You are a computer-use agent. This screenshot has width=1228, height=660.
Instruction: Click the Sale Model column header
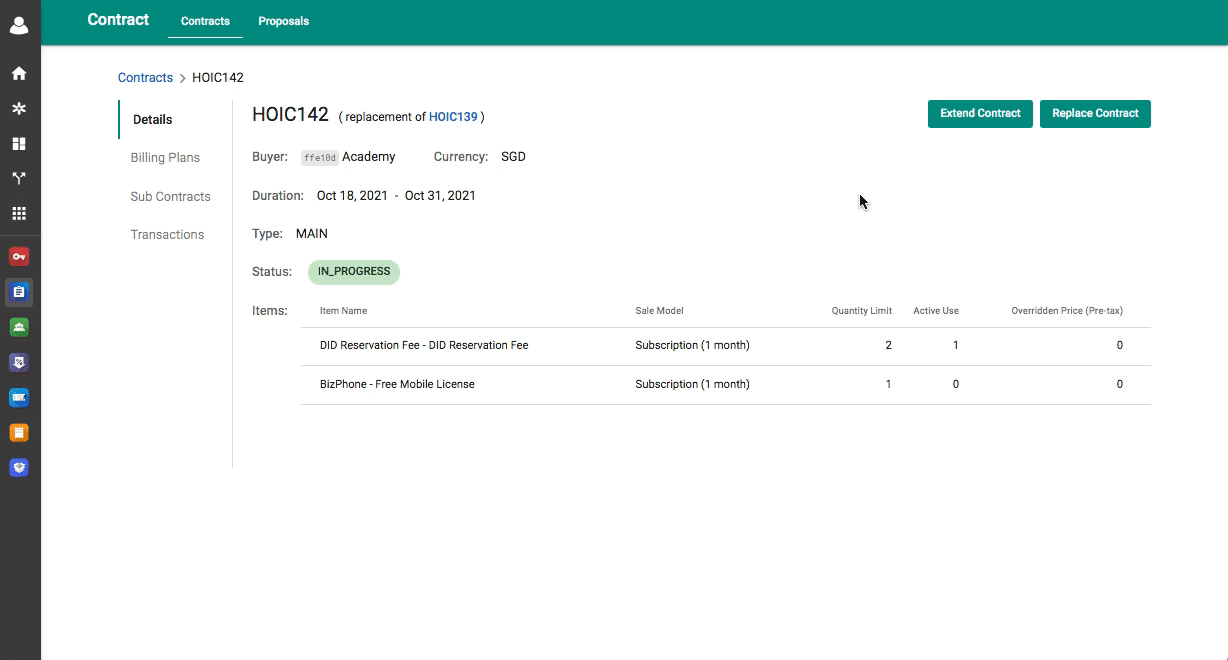659,311
